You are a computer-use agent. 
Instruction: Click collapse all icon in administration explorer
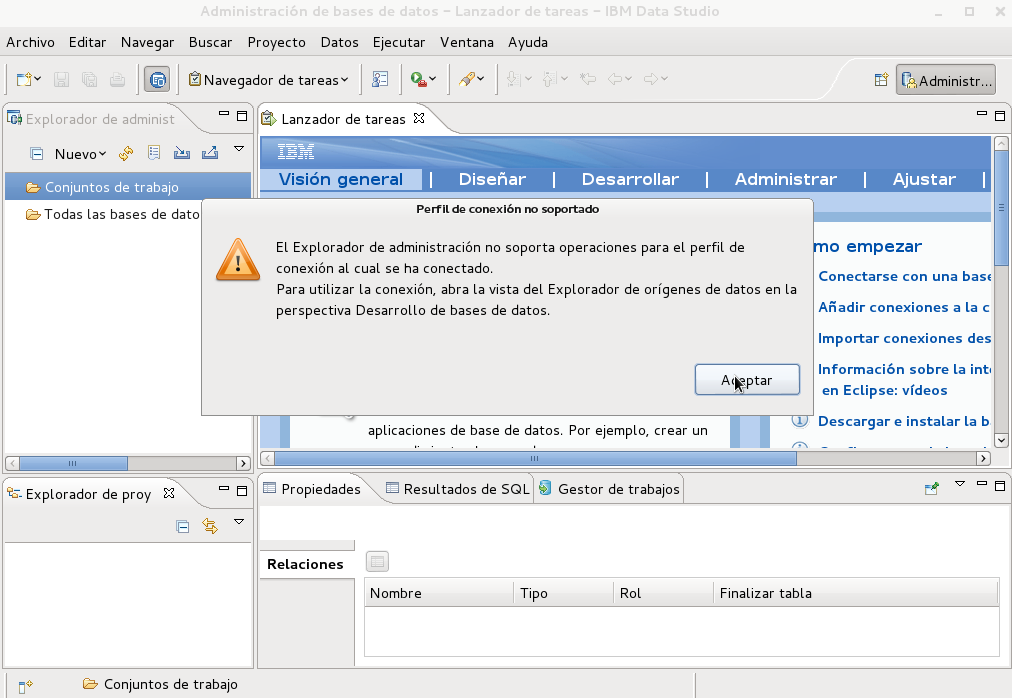(x=37, y=154)
